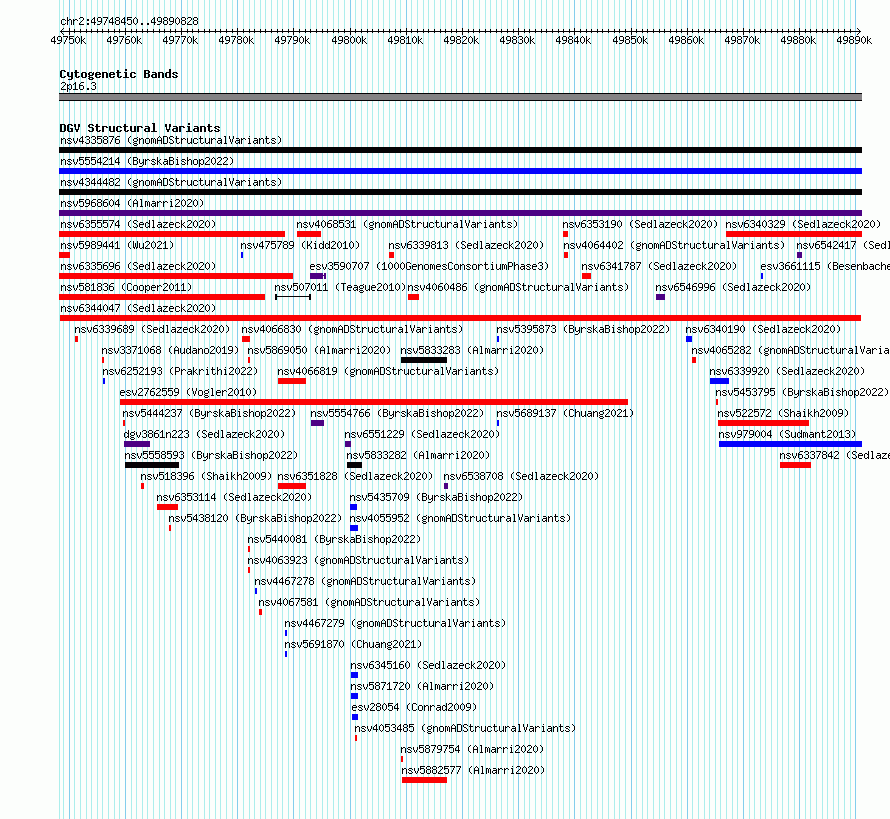Click the purple nsv5968604 Almarri2020 bar
890x819 pixels.
[460, 213]
